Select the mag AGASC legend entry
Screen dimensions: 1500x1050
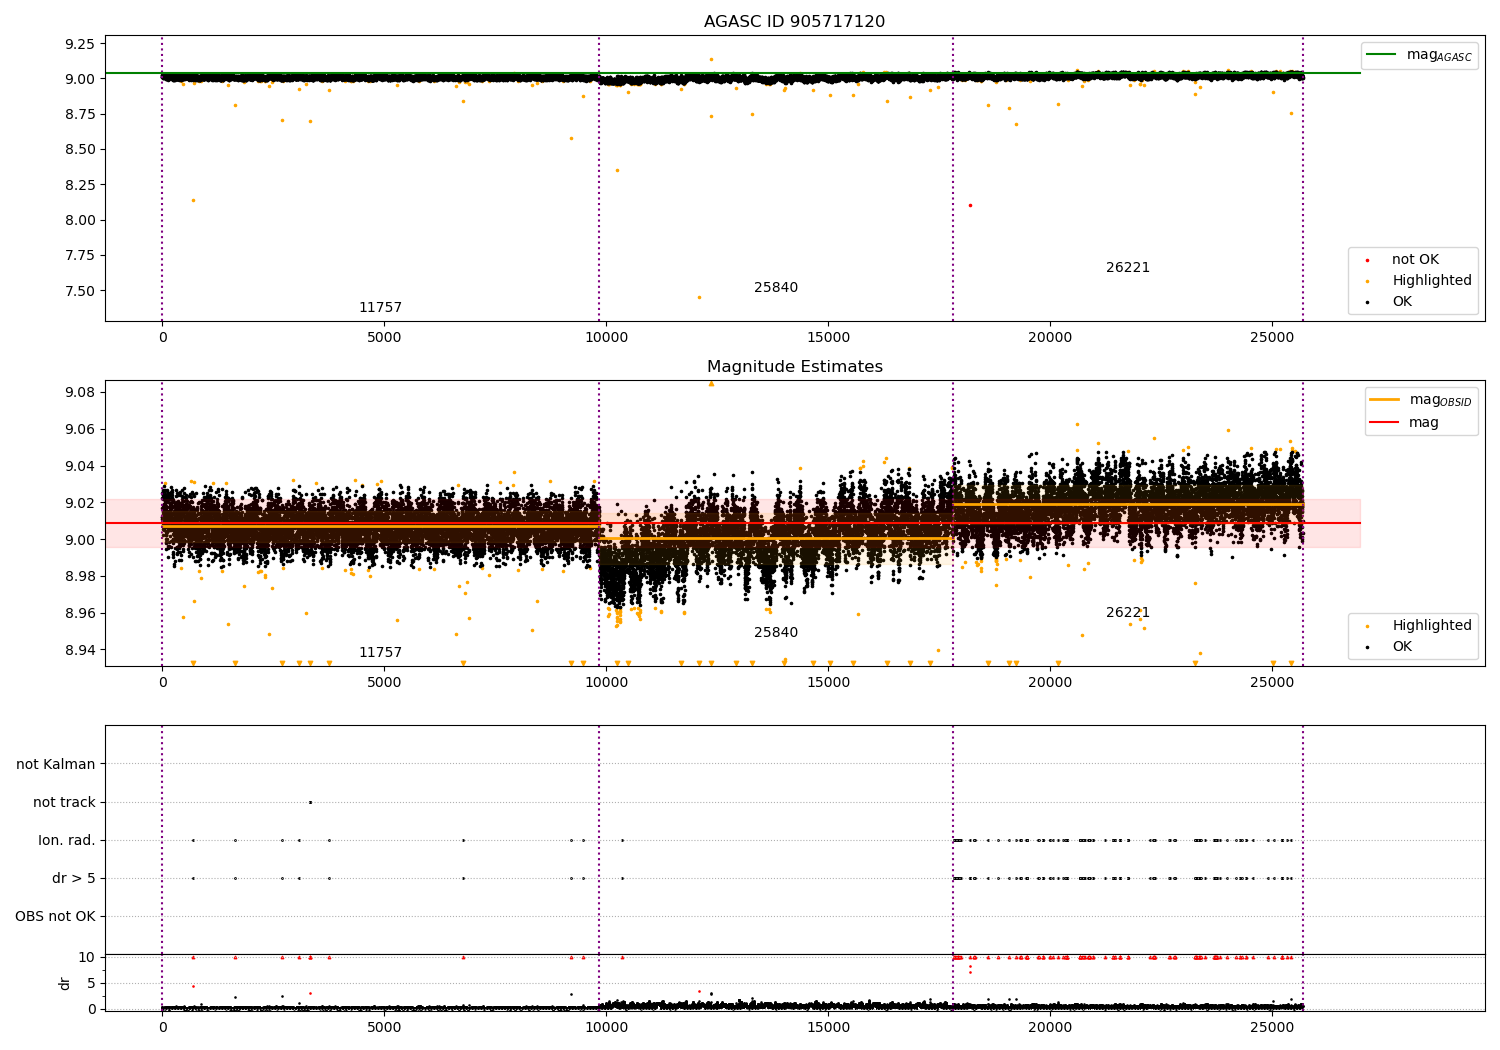click(1420, 55)
